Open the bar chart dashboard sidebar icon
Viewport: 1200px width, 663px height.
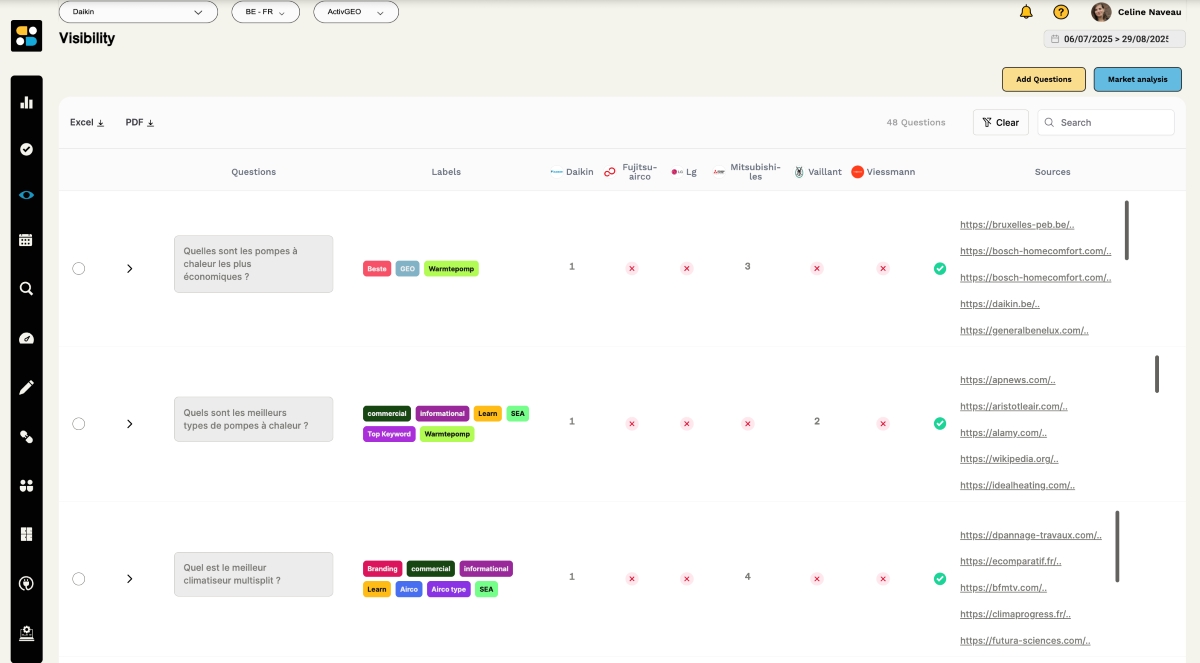(27, 102)
